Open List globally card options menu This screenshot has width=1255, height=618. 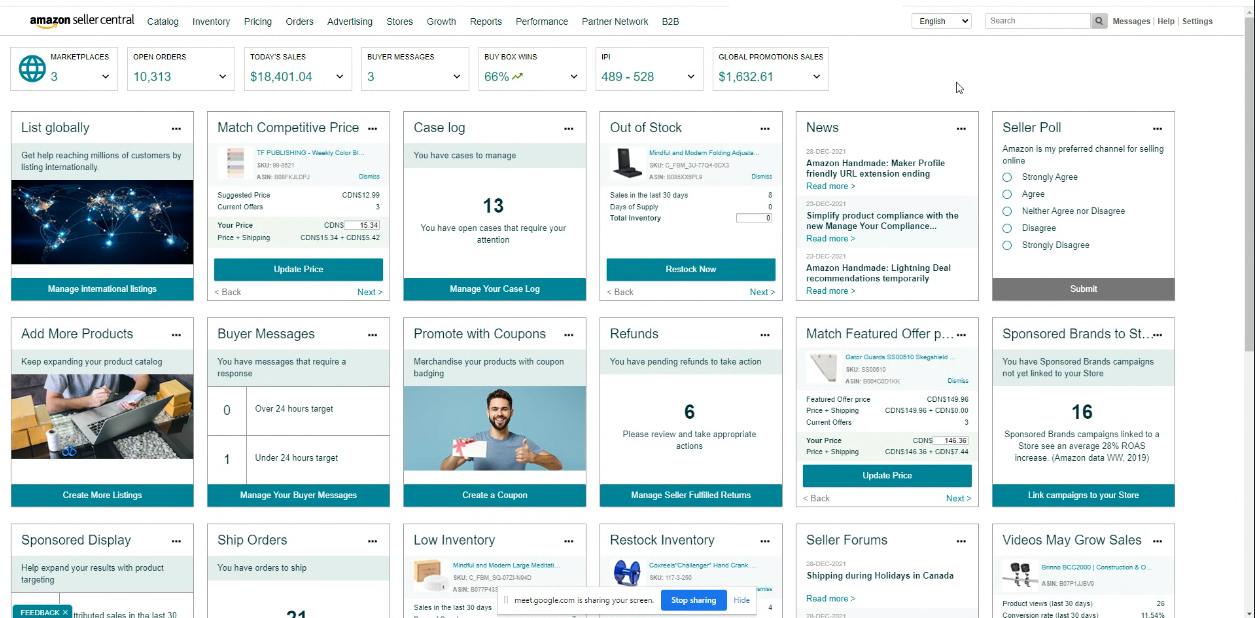click(x=176, y=128)
